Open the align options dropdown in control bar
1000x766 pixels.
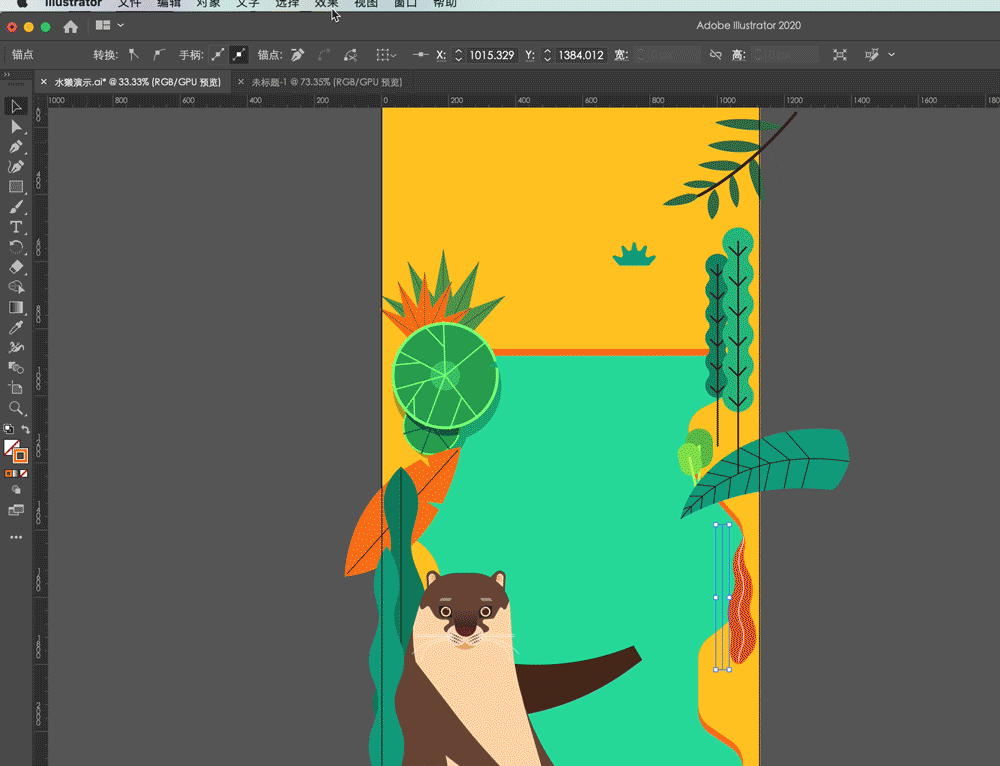pyautogui.click(x=386, y=55)
